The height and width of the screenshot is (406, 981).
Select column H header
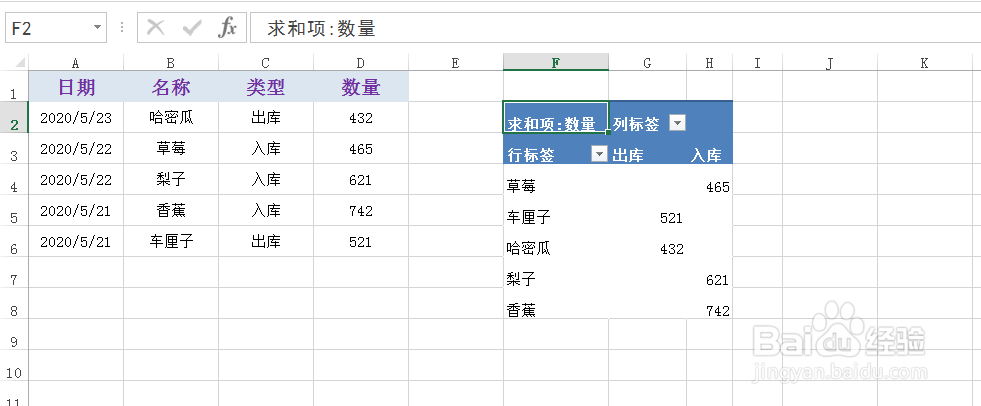(709, 63)
